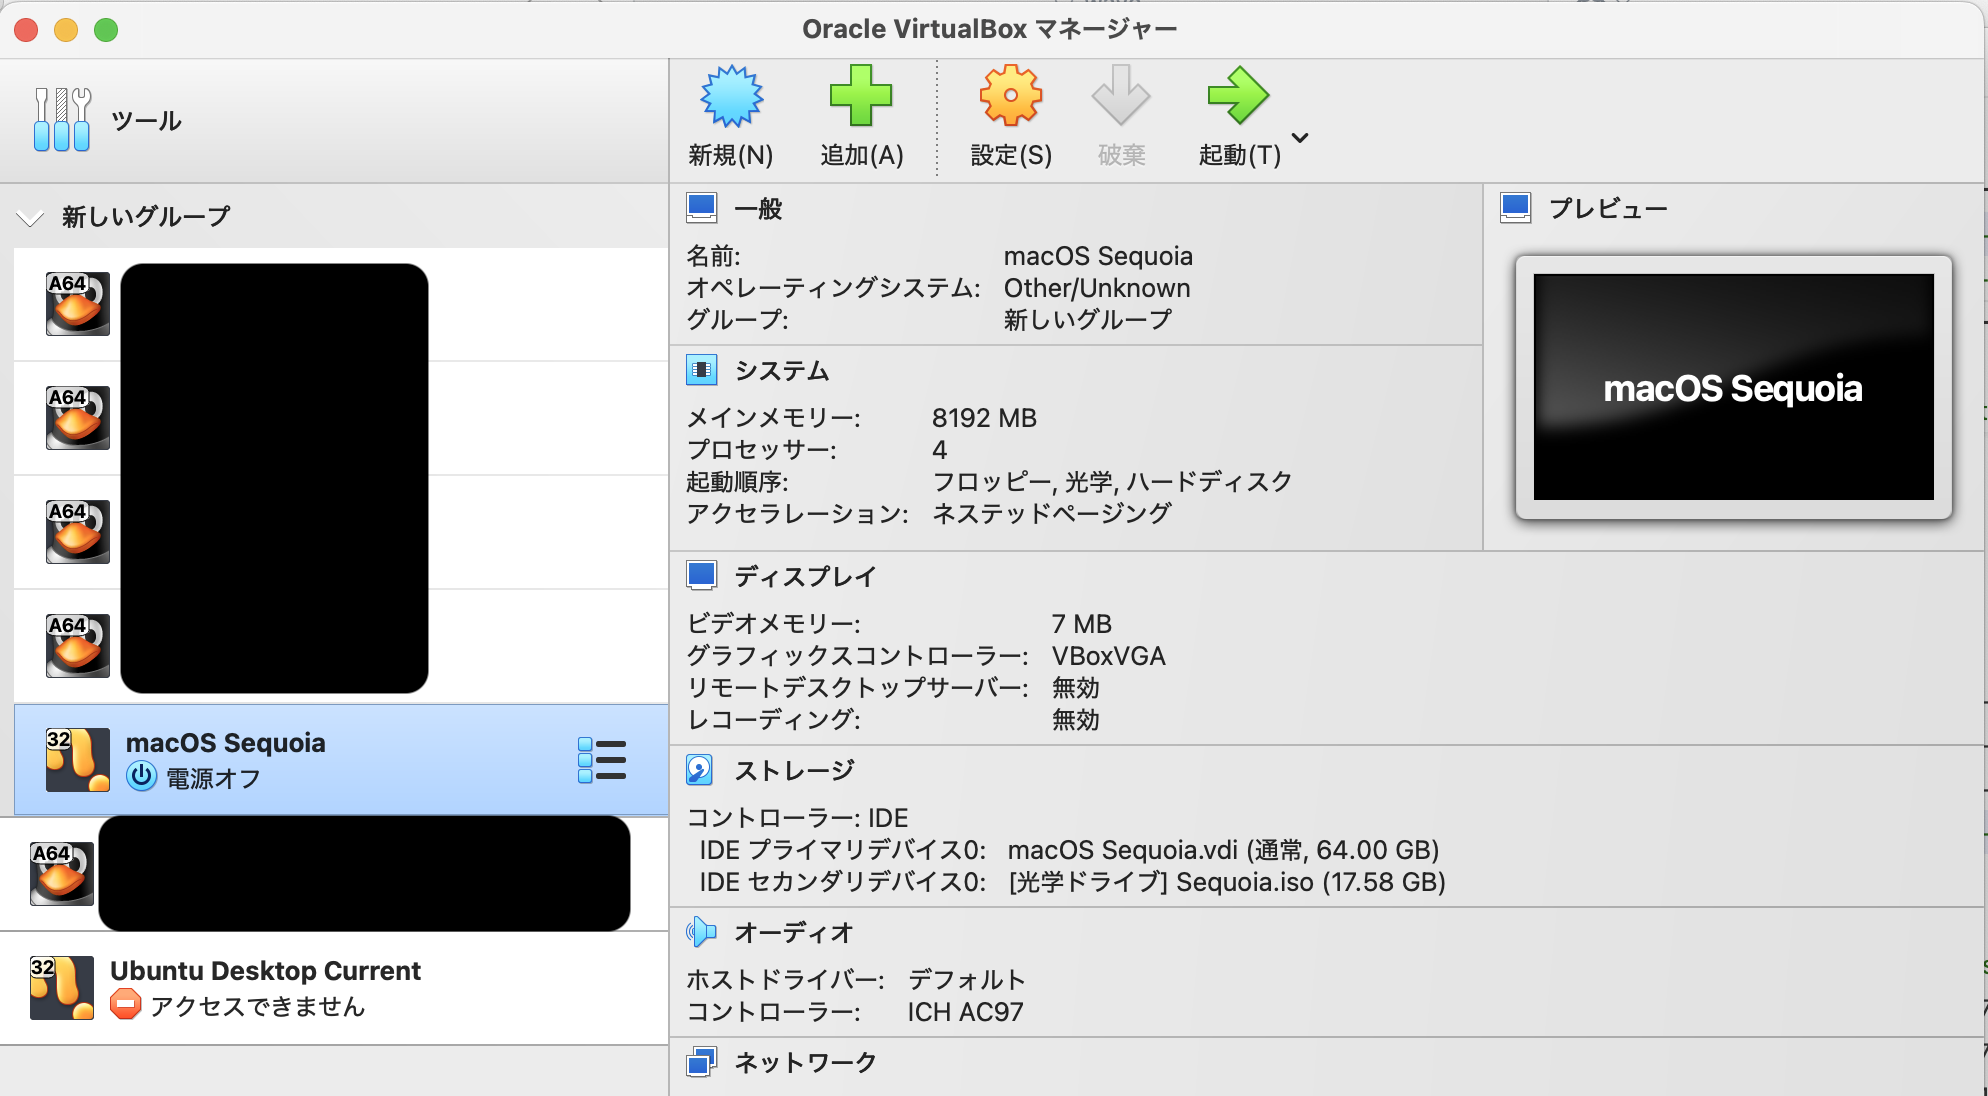Viewport: 1988px width, 1096px height.
Task: Select the ツール tools icon
Action: coord(62,120)
